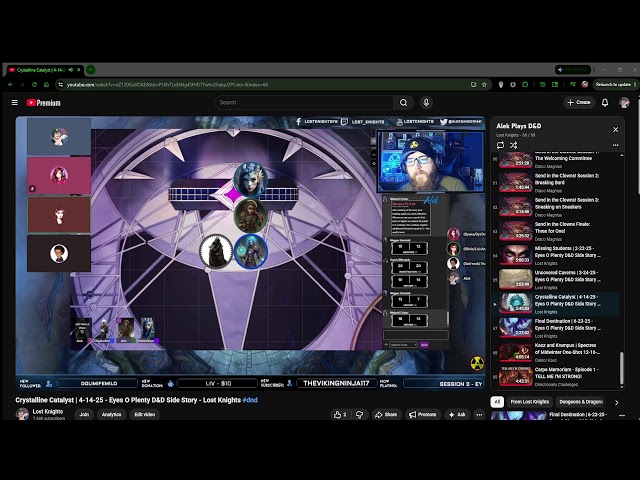Click Relaunch to update

[x=615, y=84]
